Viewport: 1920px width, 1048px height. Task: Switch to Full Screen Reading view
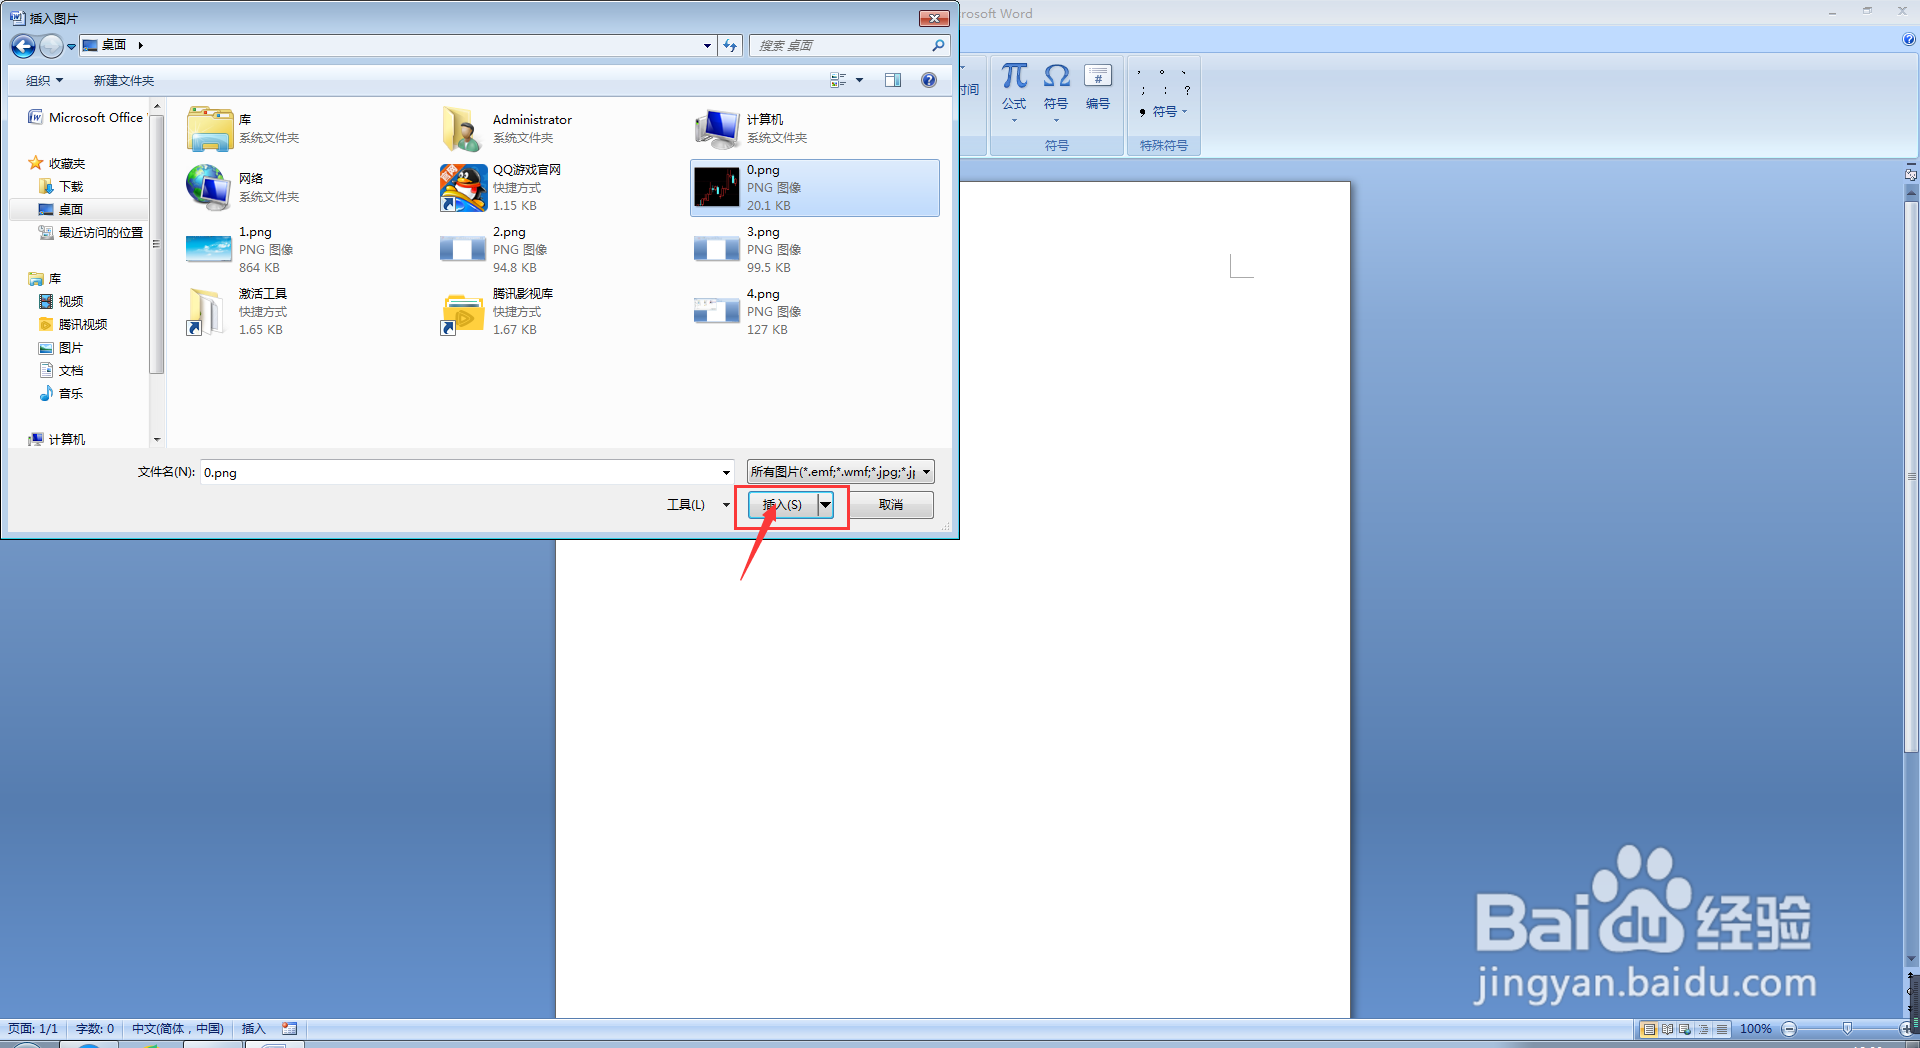(1667, 1029)
